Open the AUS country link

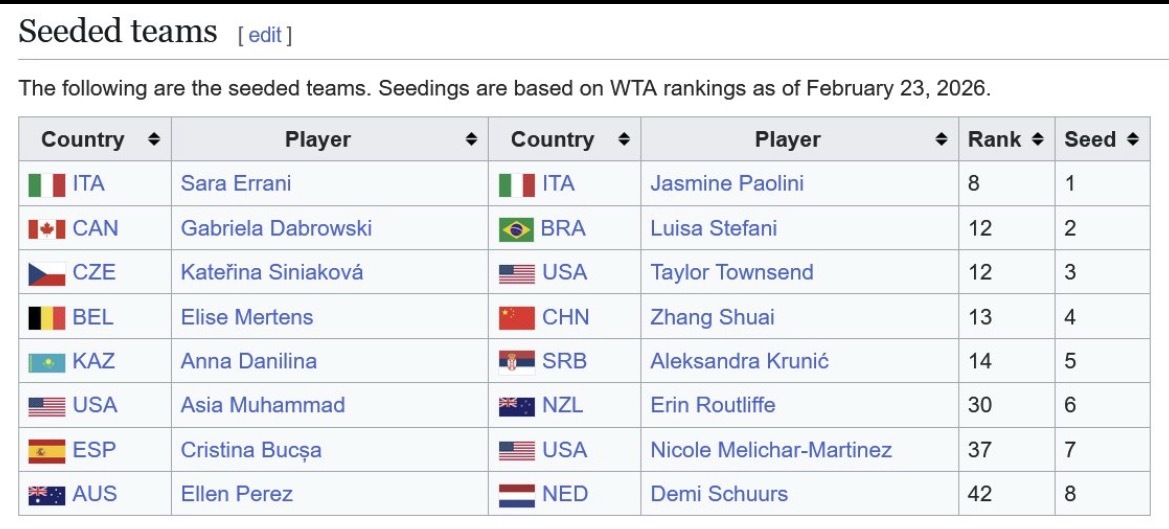pos(95,494)
